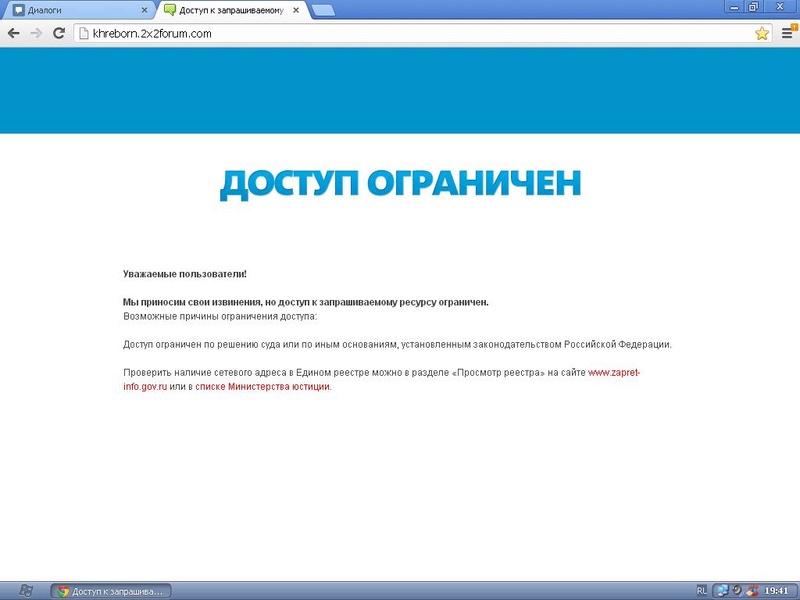Switch to the Диалоги tab
800x600 pixels.
(79, 10)
